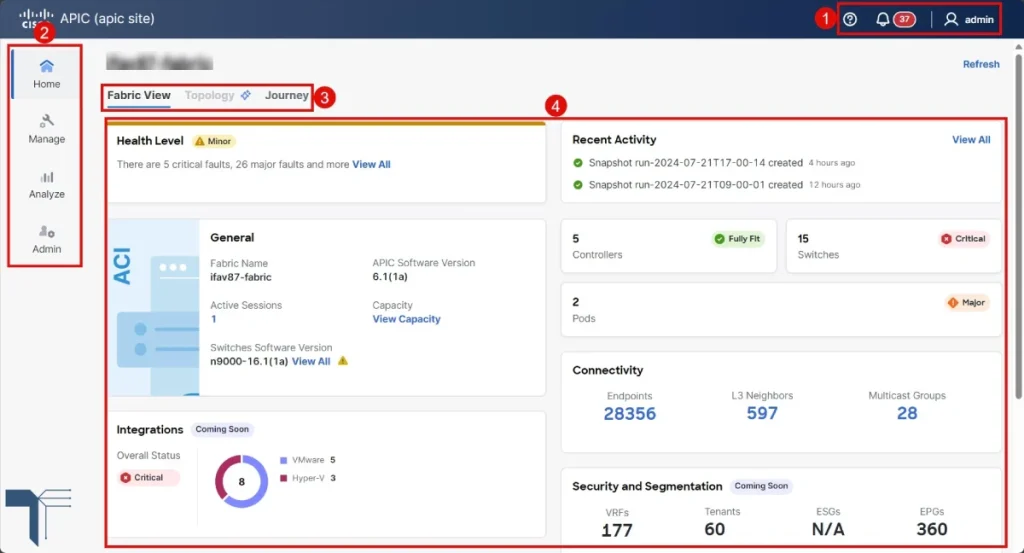Click the green check on 09-00-01 snapshot

coord(577,185)
